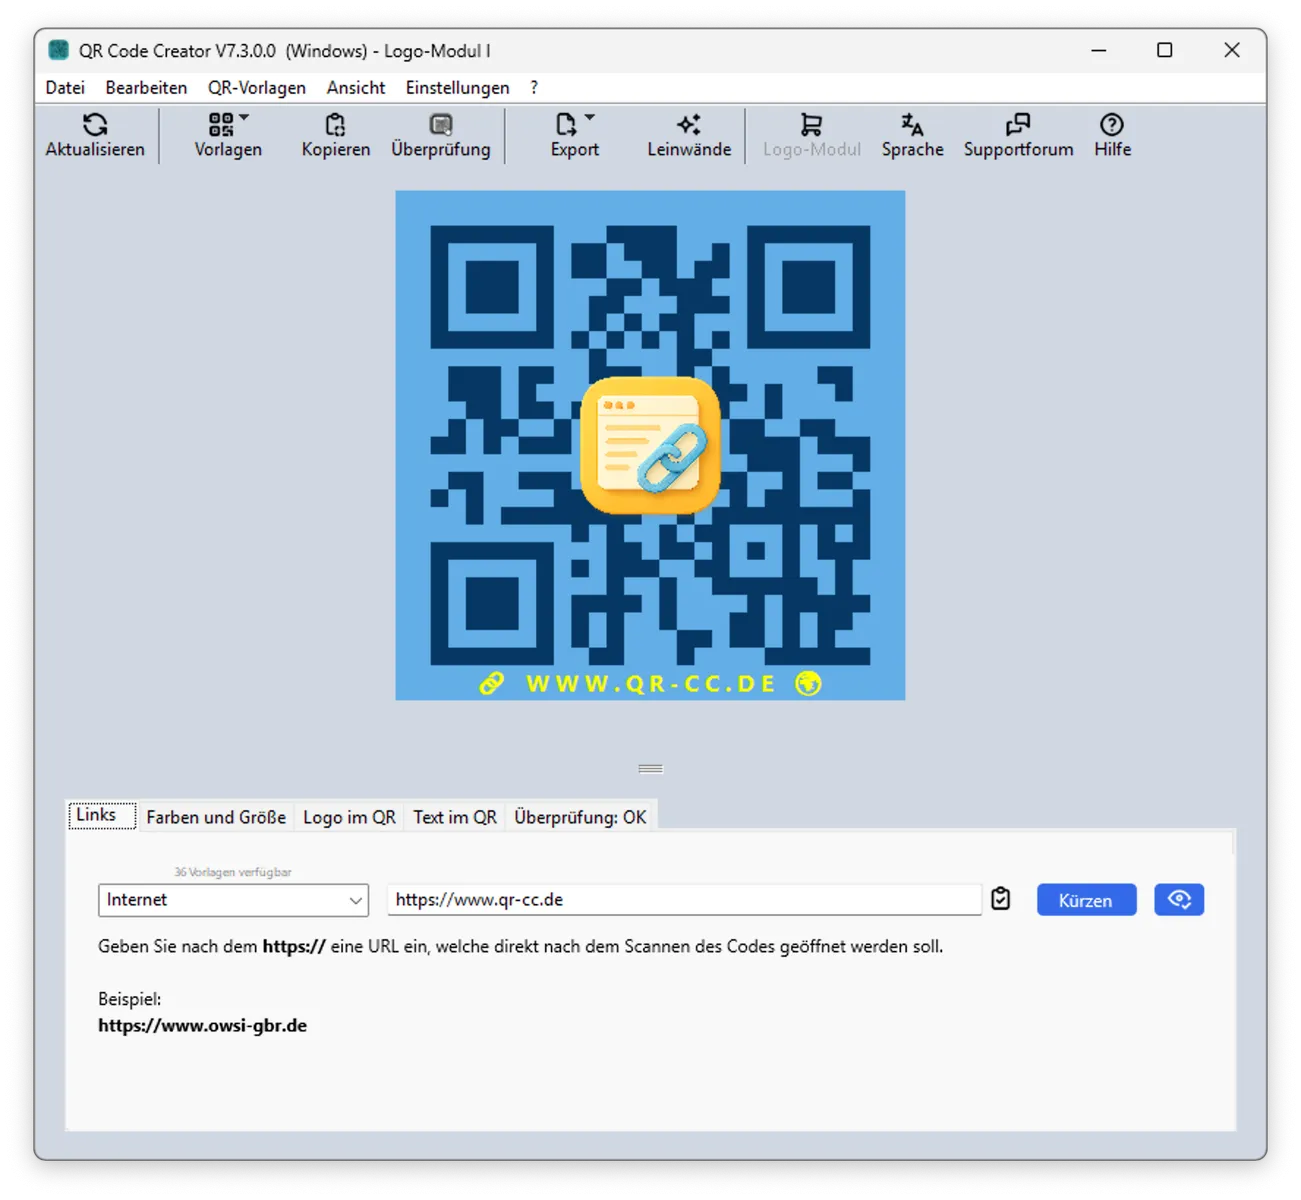The height and width of the screenshot is (1200, 1301).
Task: Maximize the QR Code Creator window
Action: pyautogui.click(x=1164, y=50)
